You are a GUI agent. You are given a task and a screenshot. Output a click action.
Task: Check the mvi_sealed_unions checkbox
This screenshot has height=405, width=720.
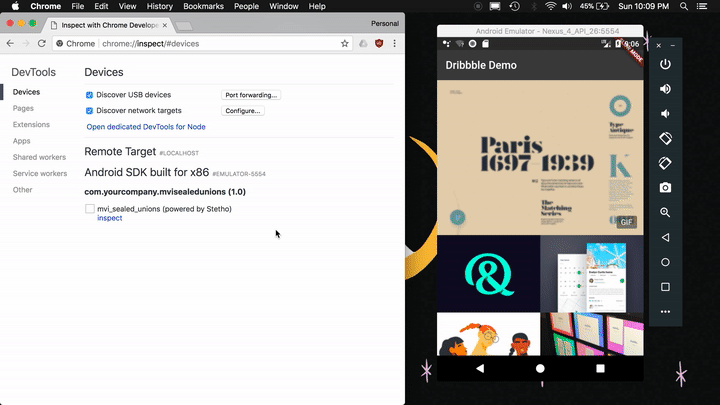(x=90, y=209)
